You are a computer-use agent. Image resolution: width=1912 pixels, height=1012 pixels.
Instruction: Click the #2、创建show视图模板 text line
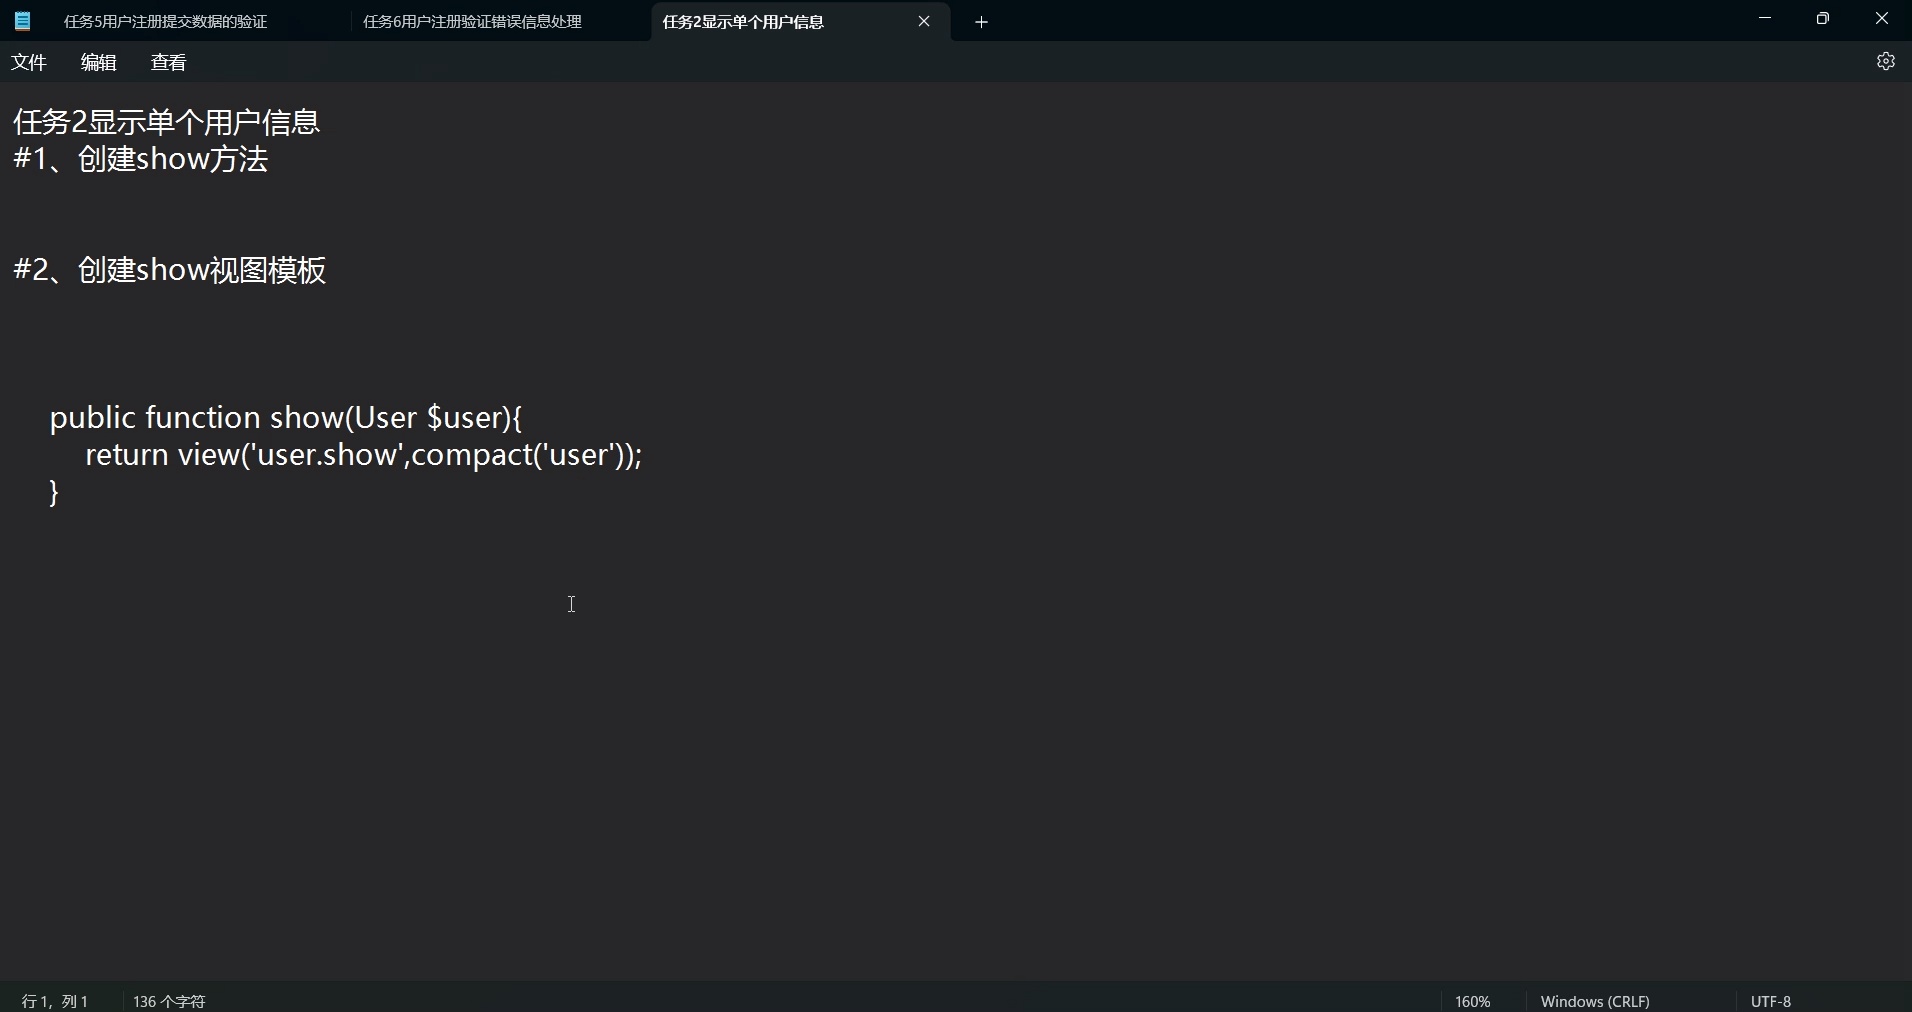(x=169, y=269)
